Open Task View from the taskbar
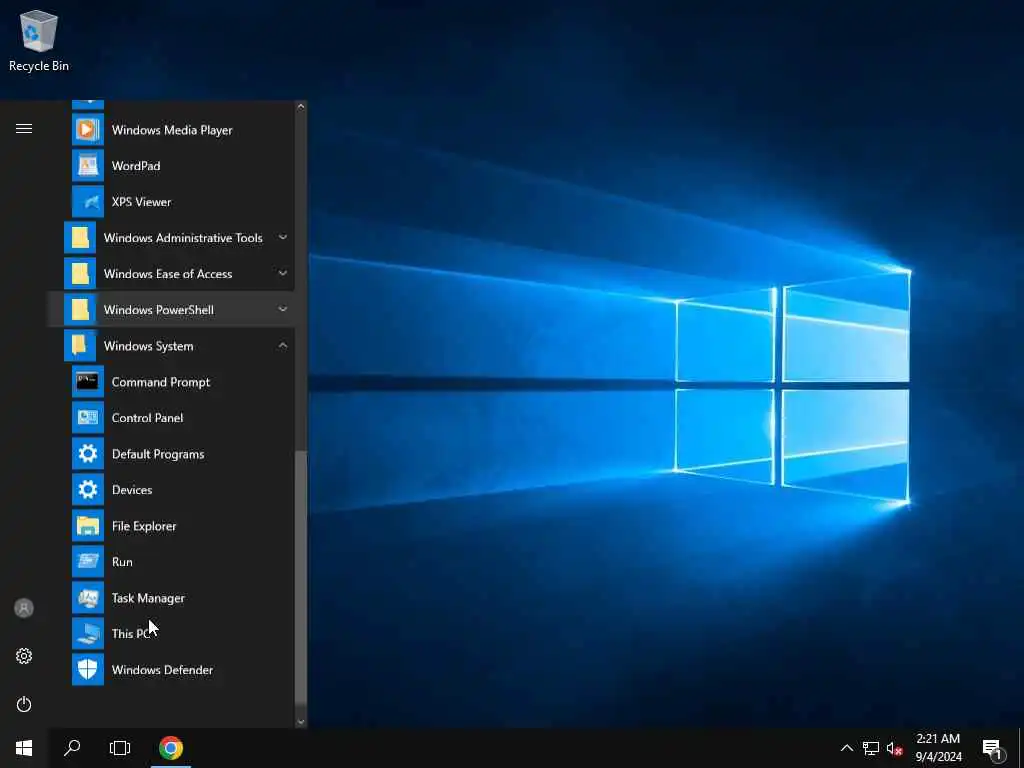Viewport: 1024px width, 768px height. 120,748
